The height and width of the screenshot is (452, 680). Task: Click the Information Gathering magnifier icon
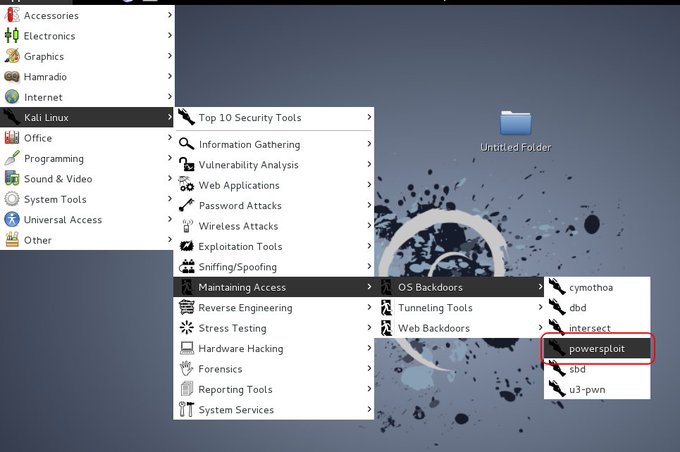[186, 144]
